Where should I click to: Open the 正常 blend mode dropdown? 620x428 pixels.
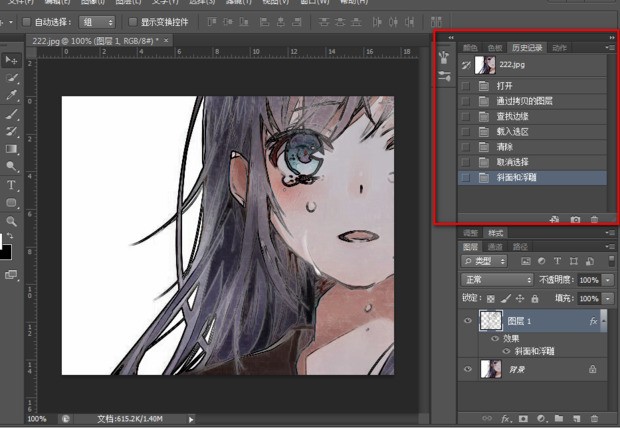(x=497, y=280)
